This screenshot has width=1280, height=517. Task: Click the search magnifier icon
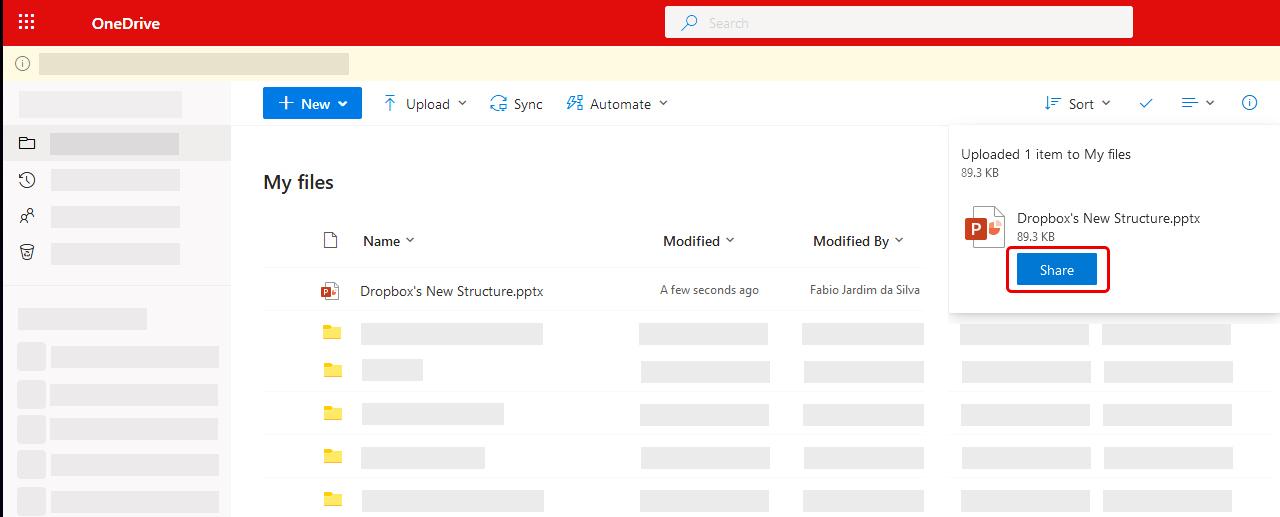[688, 22]
